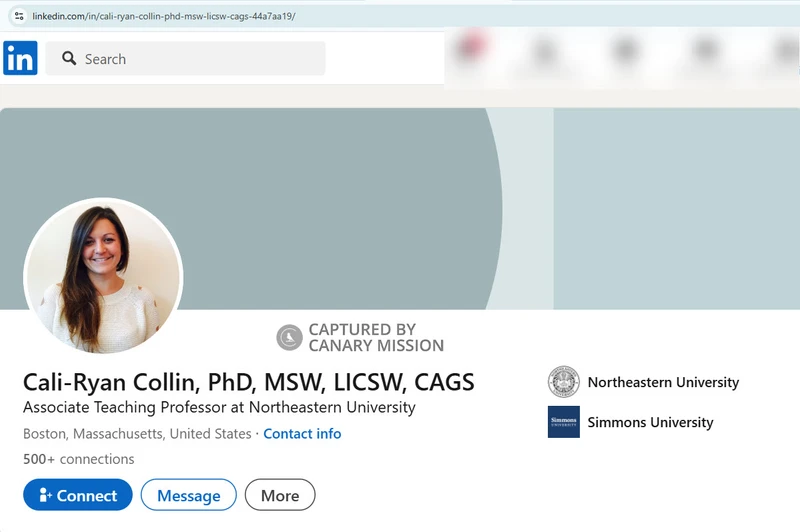Open the Northeastern University text link

[663, 382]
